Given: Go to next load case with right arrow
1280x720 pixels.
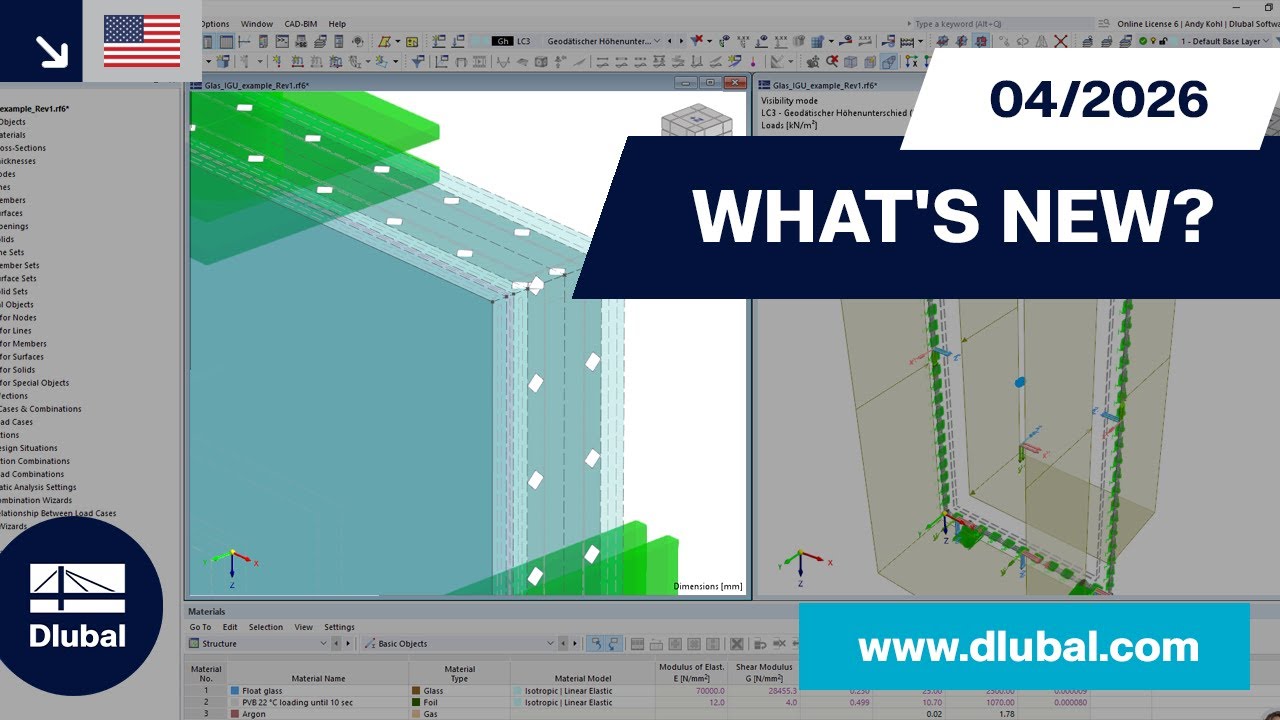Looking at the screenshot, I should coord(681,41).
